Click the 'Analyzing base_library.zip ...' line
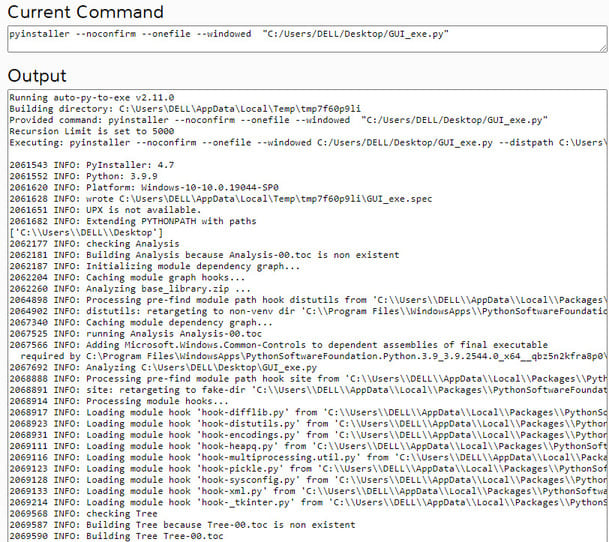Screen dimensions: 609x542 (x=130, y=289)
